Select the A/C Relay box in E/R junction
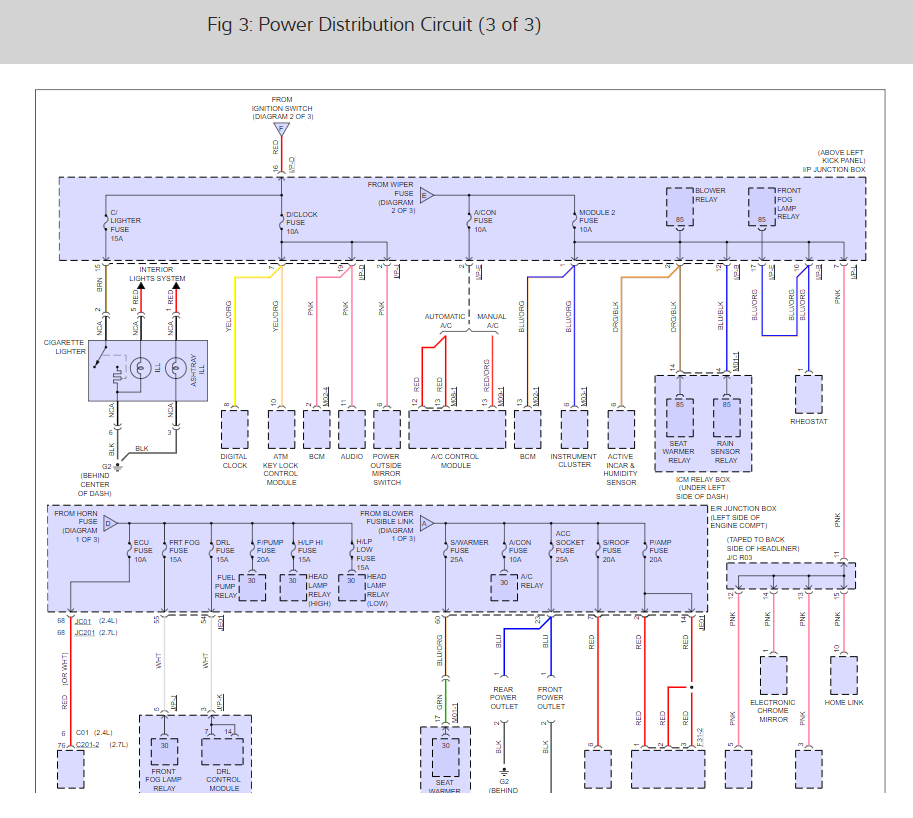 point(504,587)
